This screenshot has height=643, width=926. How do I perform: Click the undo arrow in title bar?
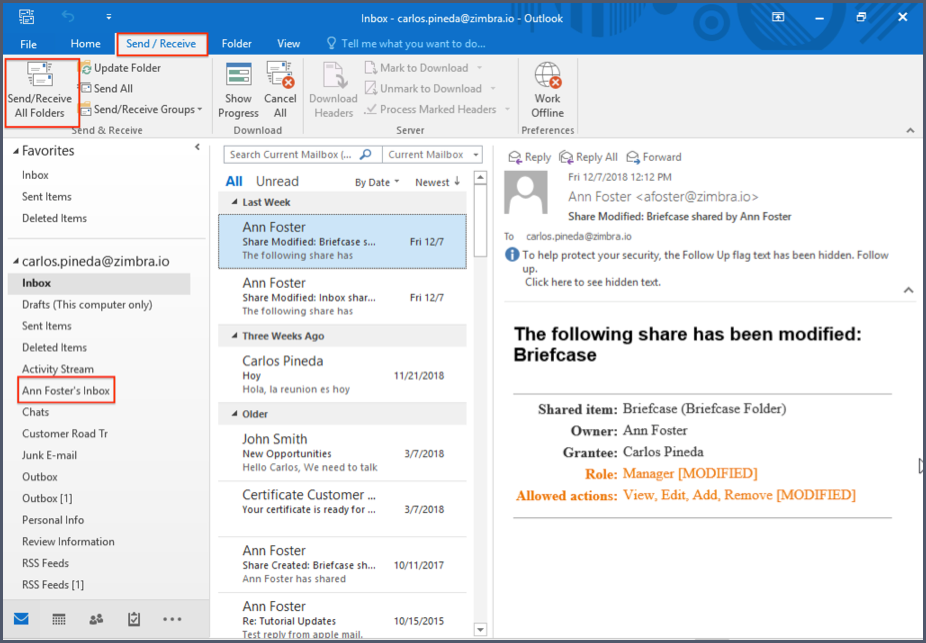click(x=67, y=17)
